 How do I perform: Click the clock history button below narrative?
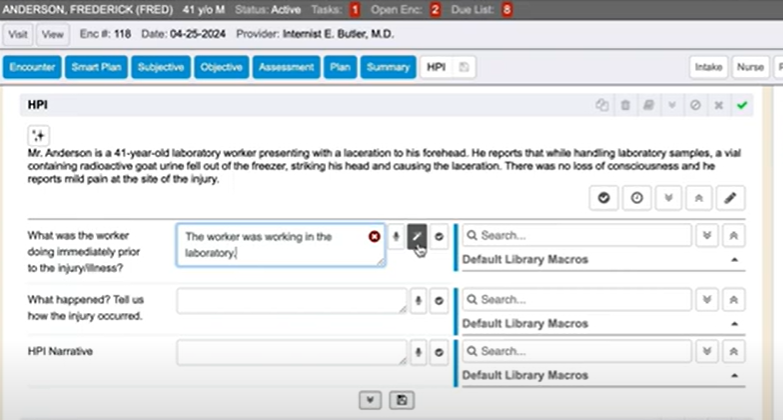pyautogui.click(x=636, y=198)
